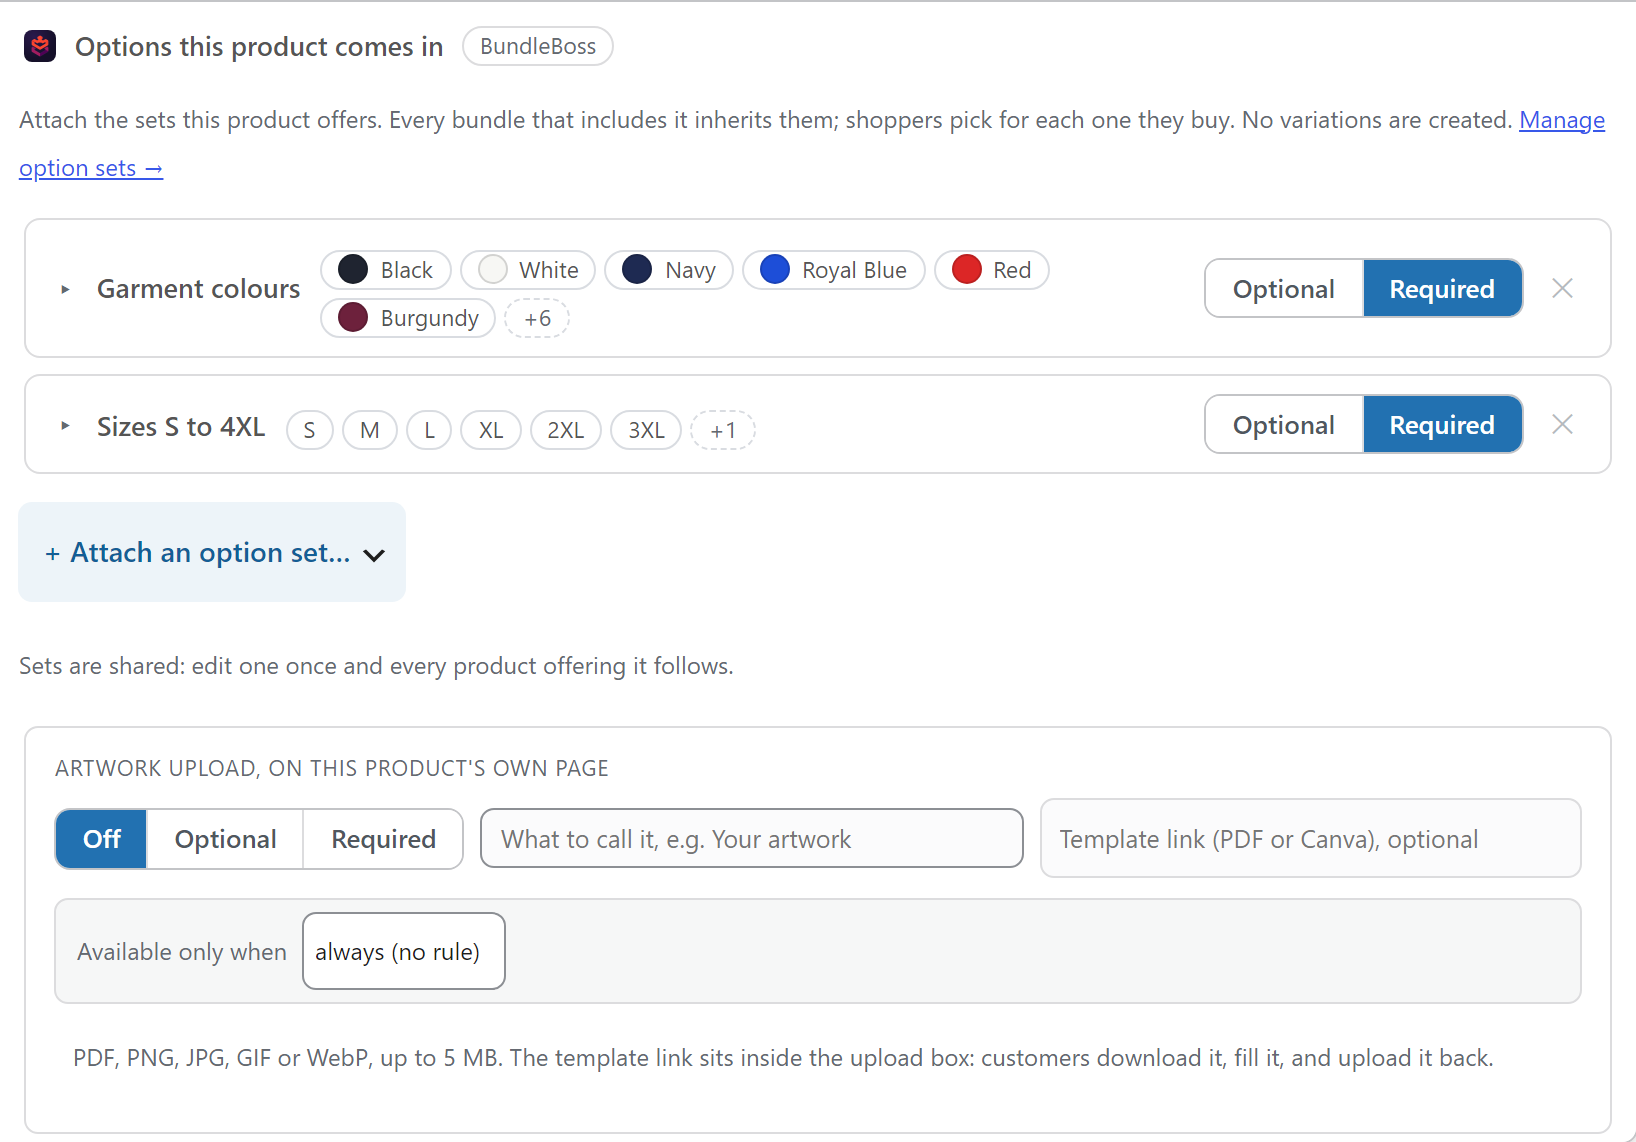The height and width of the screenshot is (1142, 1636).
Task: Click the 3XL size chip
Action: pos(646,430)
